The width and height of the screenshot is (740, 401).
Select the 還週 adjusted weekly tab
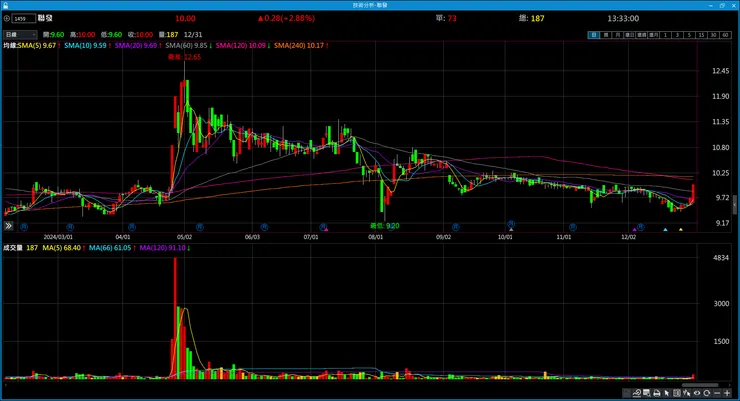[x=641, y=35]
